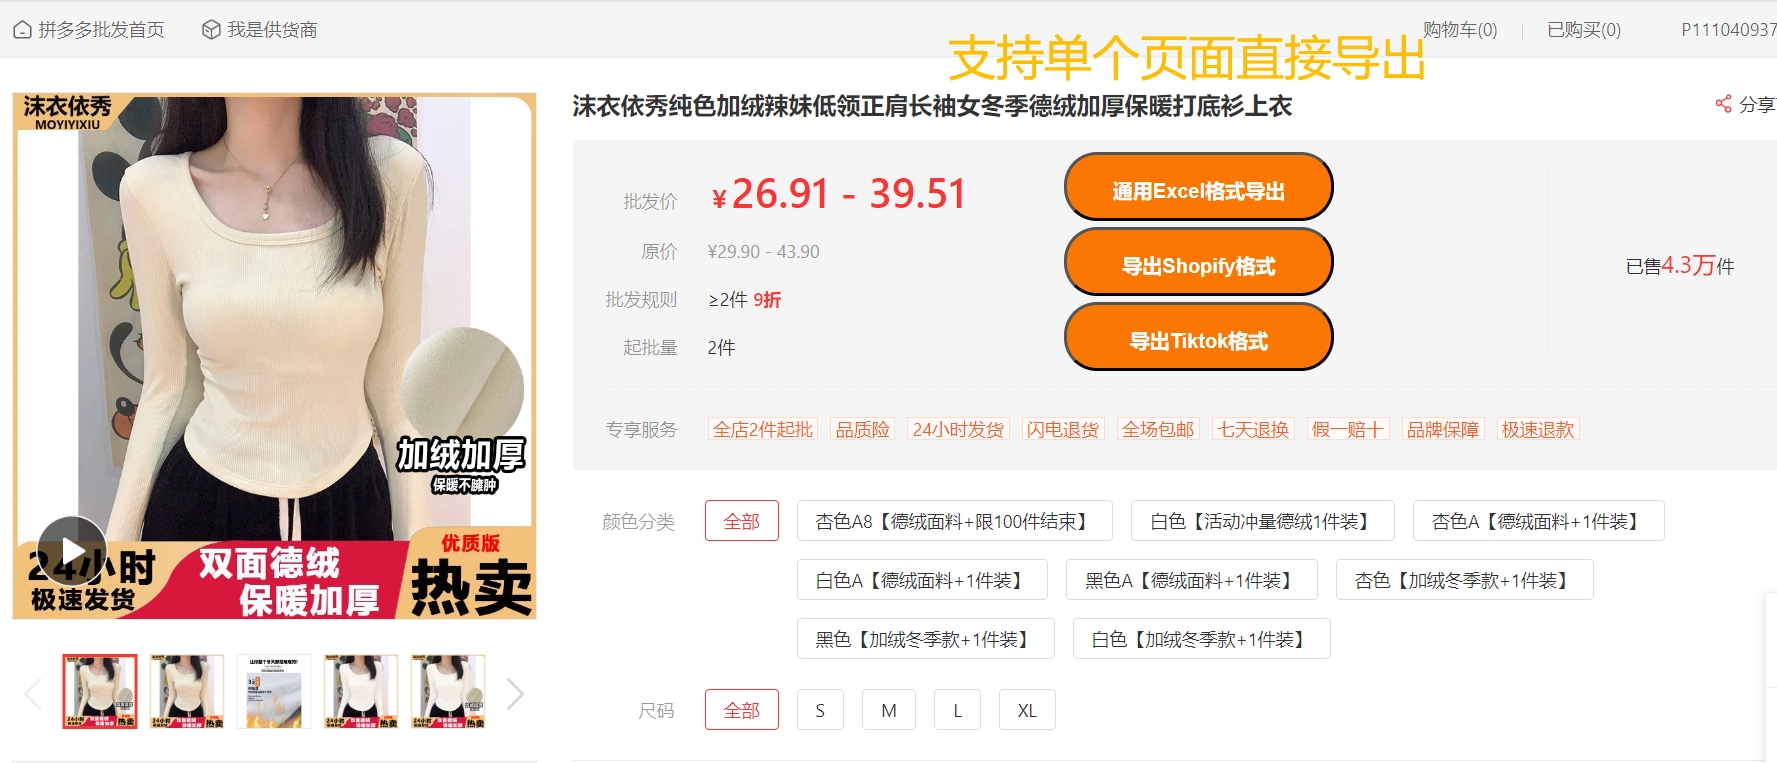
Task: Open 购物车(0) link
Action: tap(1460, 30)
